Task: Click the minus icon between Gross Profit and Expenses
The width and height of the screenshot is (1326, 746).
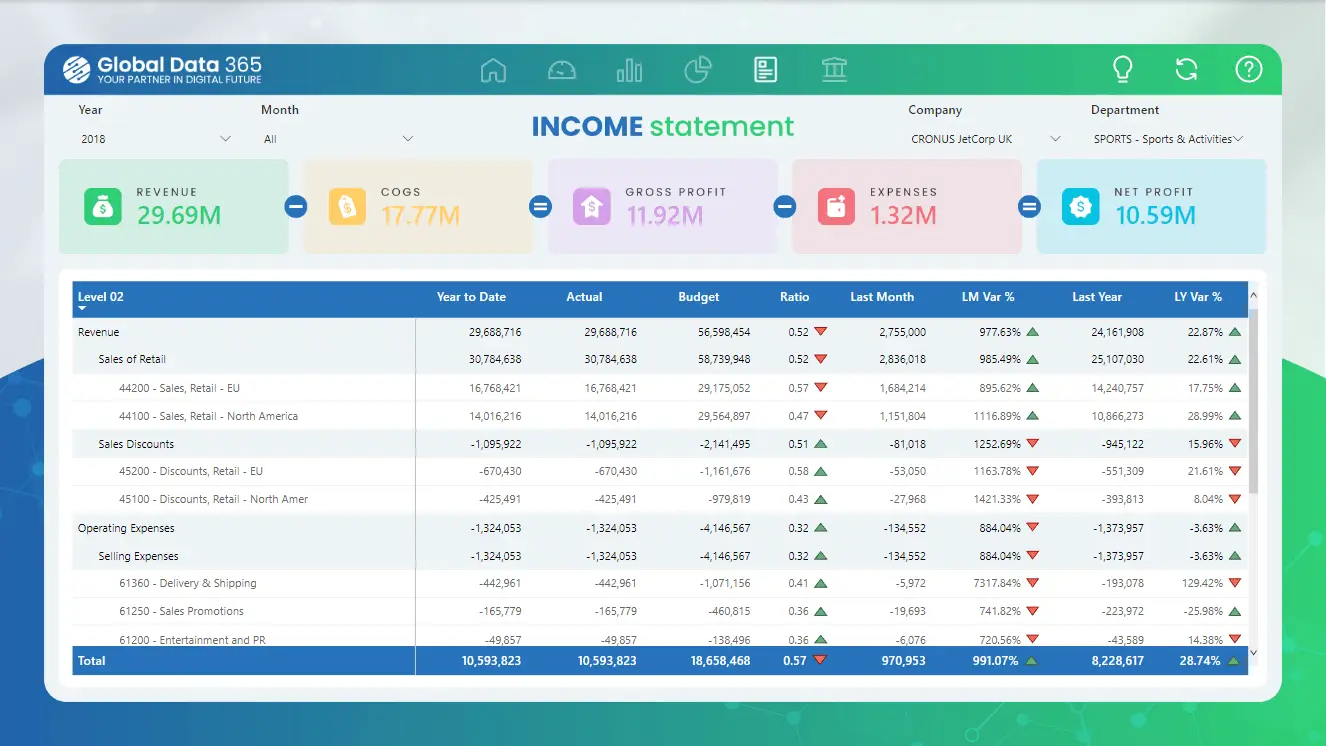Action: click(785, 207)
